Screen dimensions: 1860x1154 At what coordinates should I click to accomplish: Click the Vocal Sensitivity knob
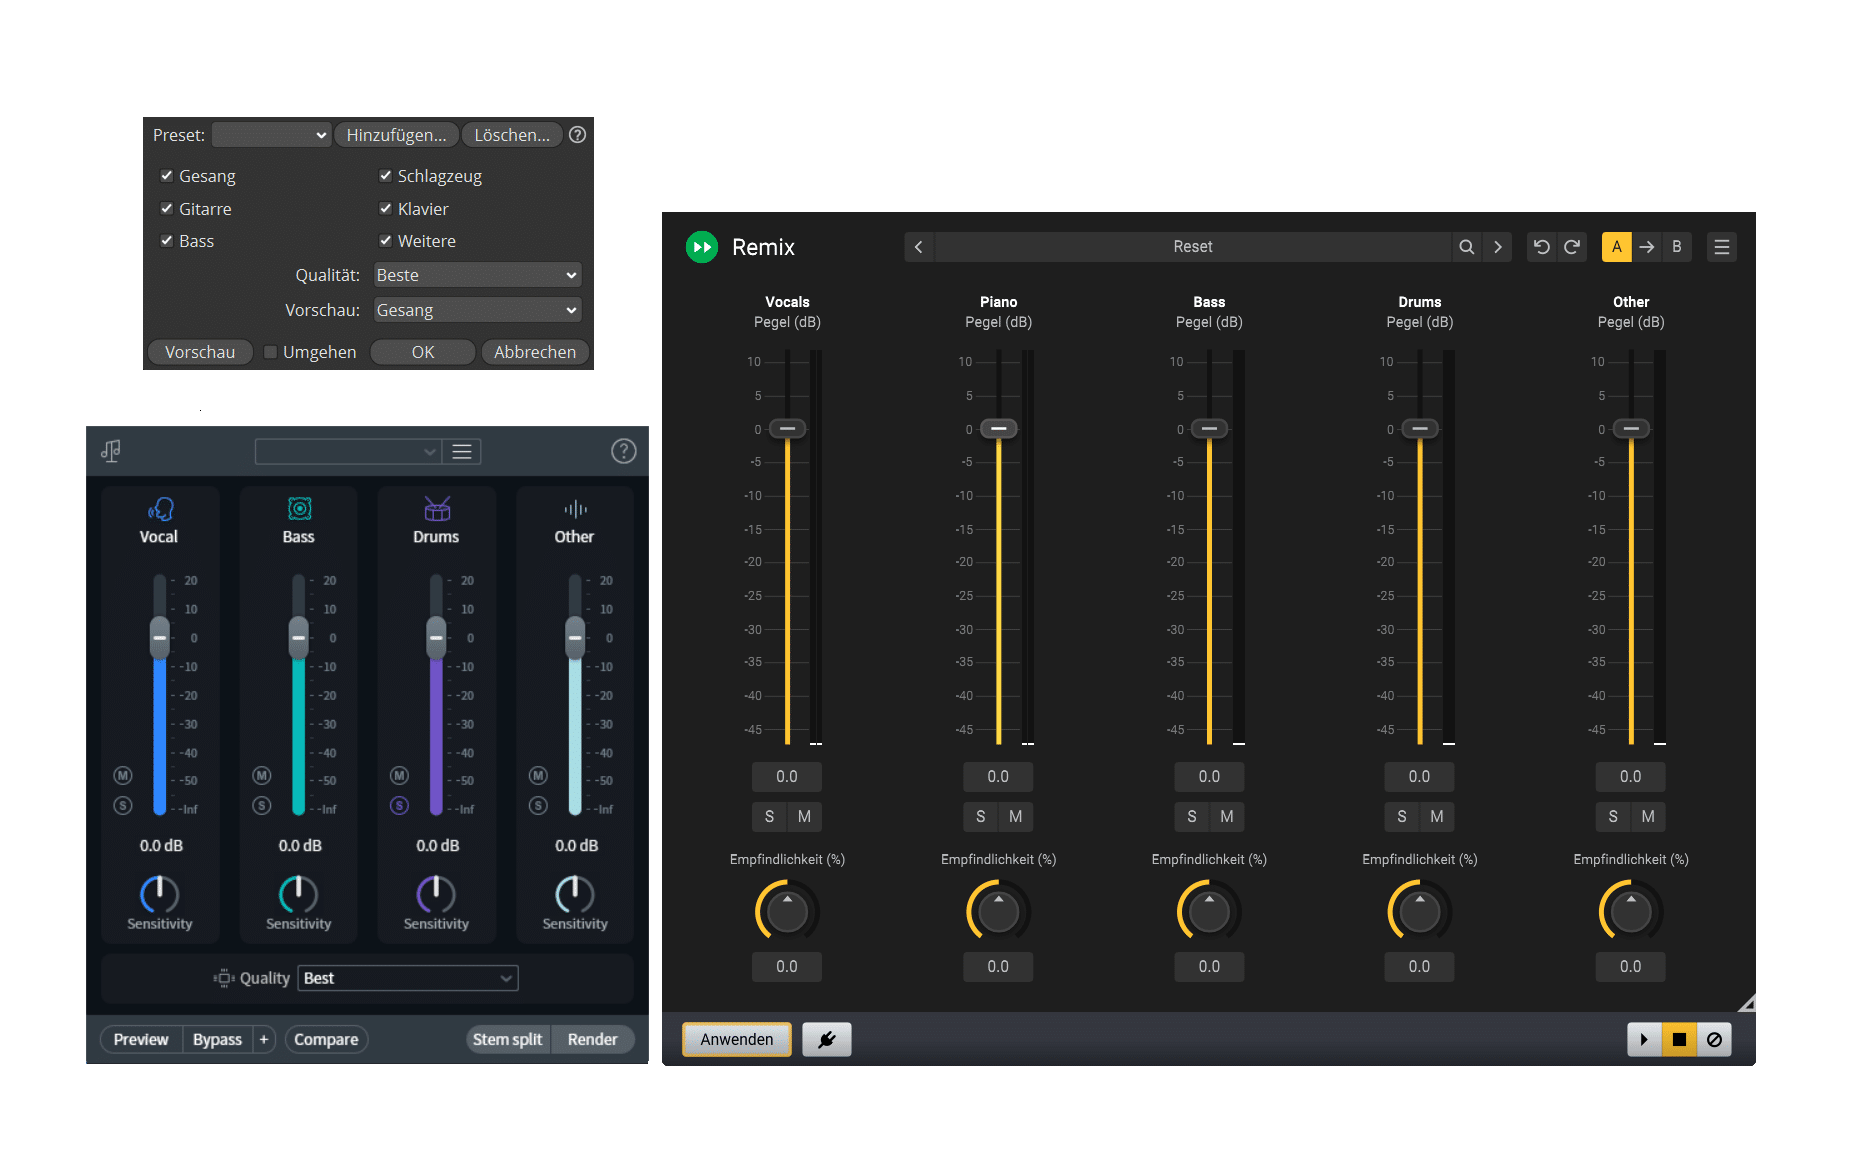[x=160, y=894]
